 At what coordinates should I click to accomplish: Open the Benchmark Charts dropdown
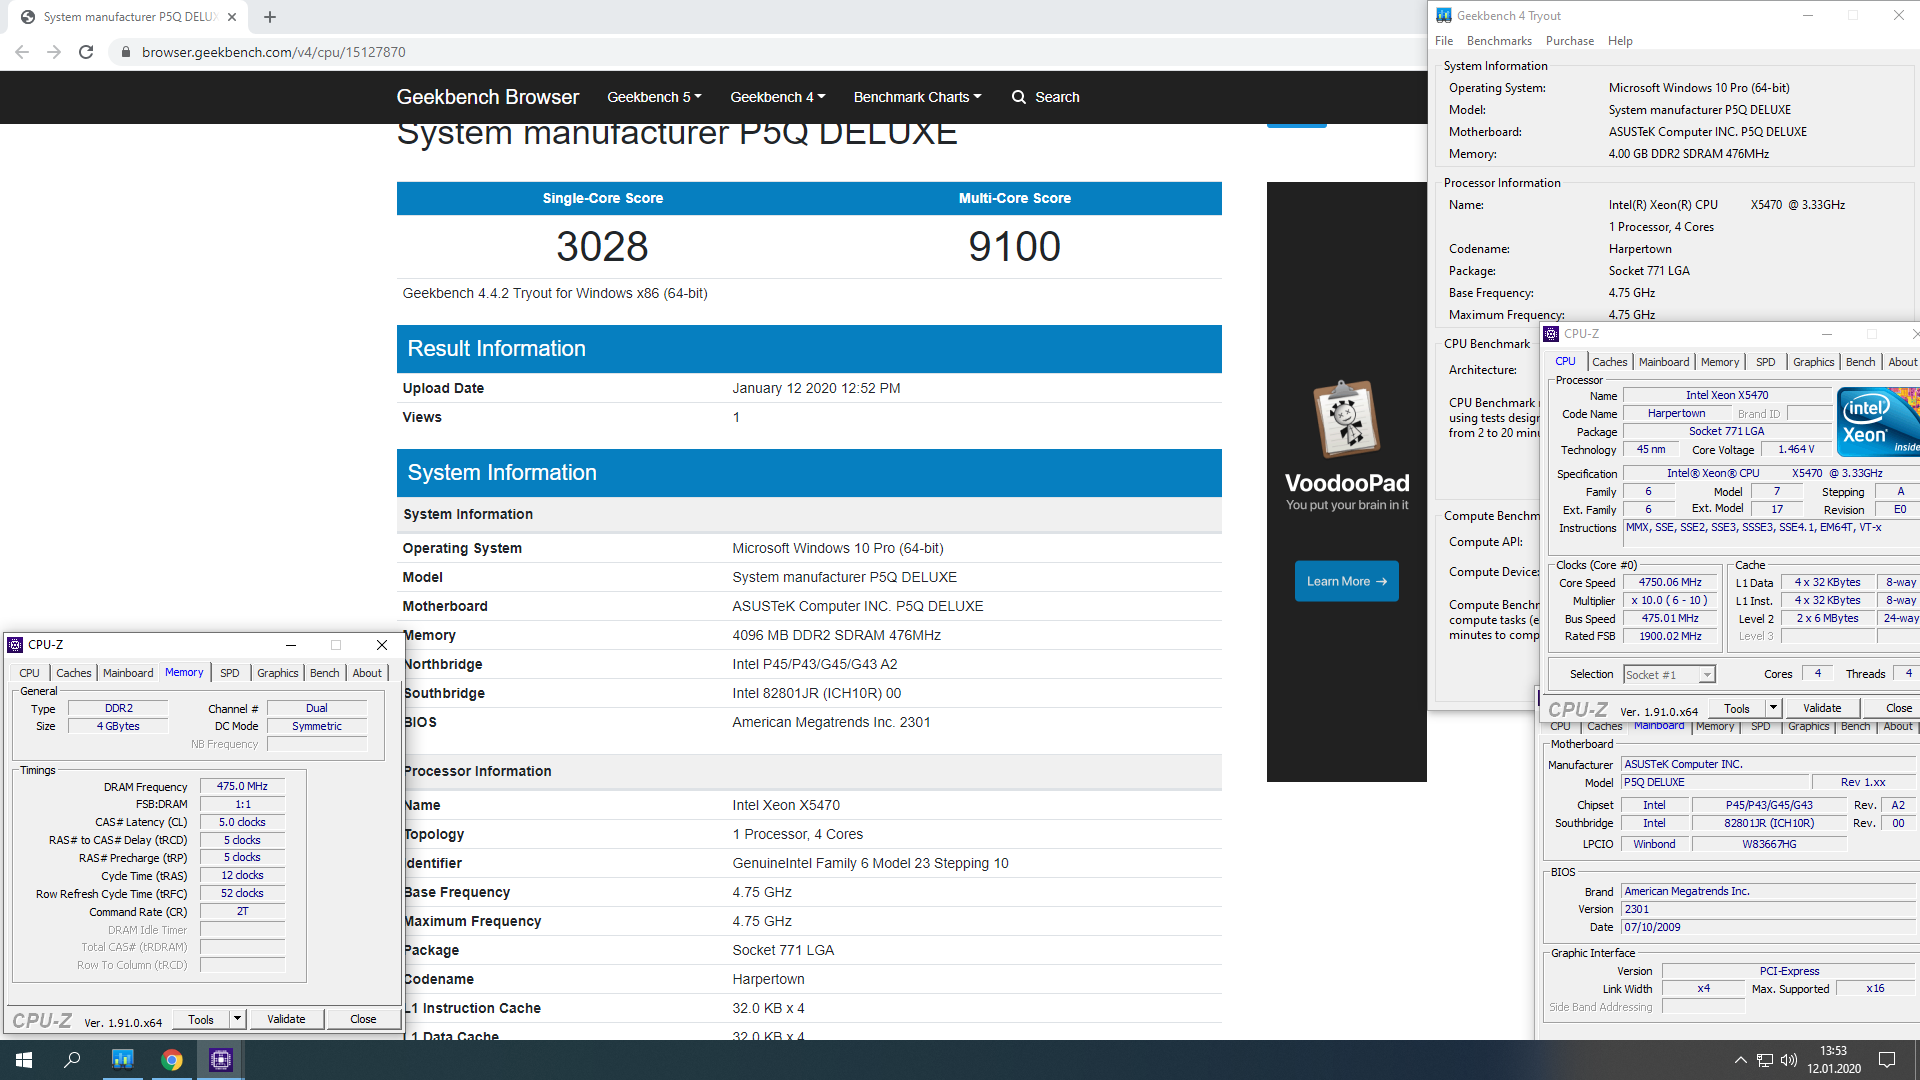click(x=917, y=97)
